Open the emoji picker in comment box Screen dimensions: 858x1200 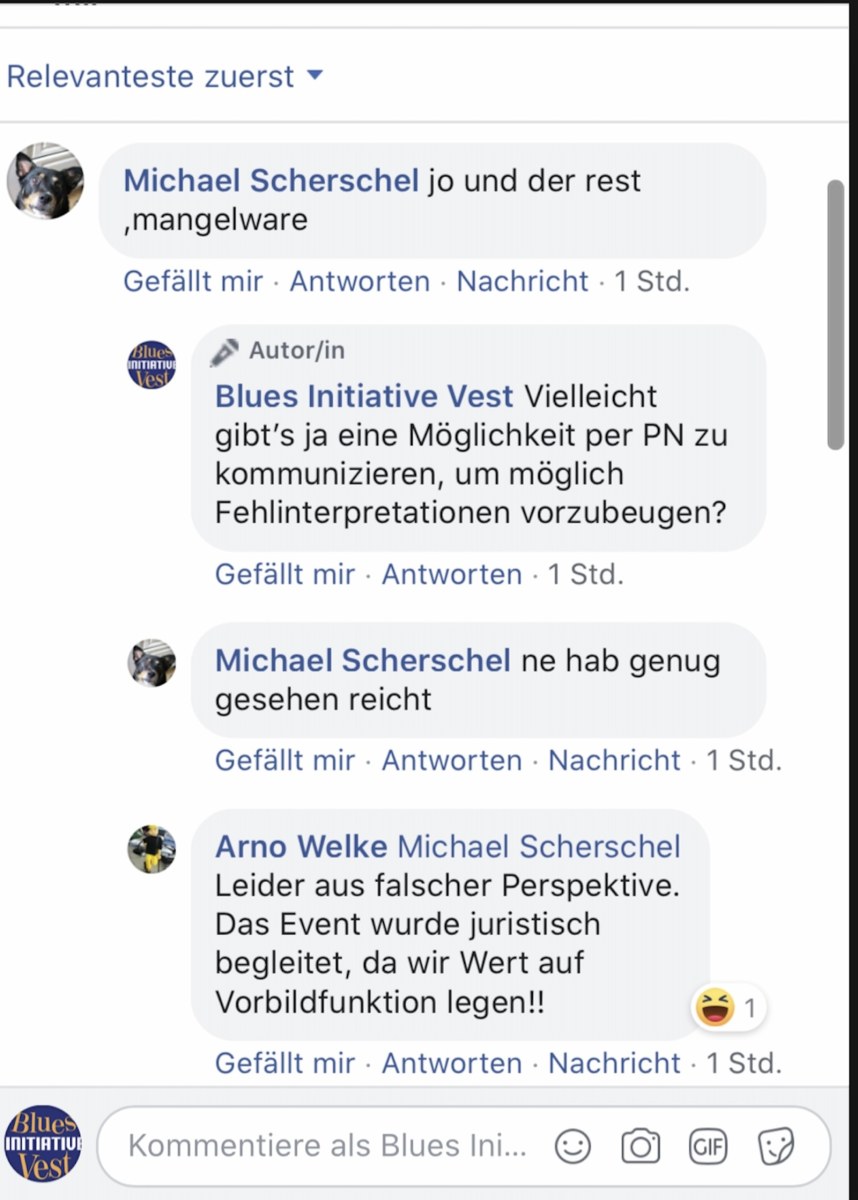click(x=573, y=1146)
